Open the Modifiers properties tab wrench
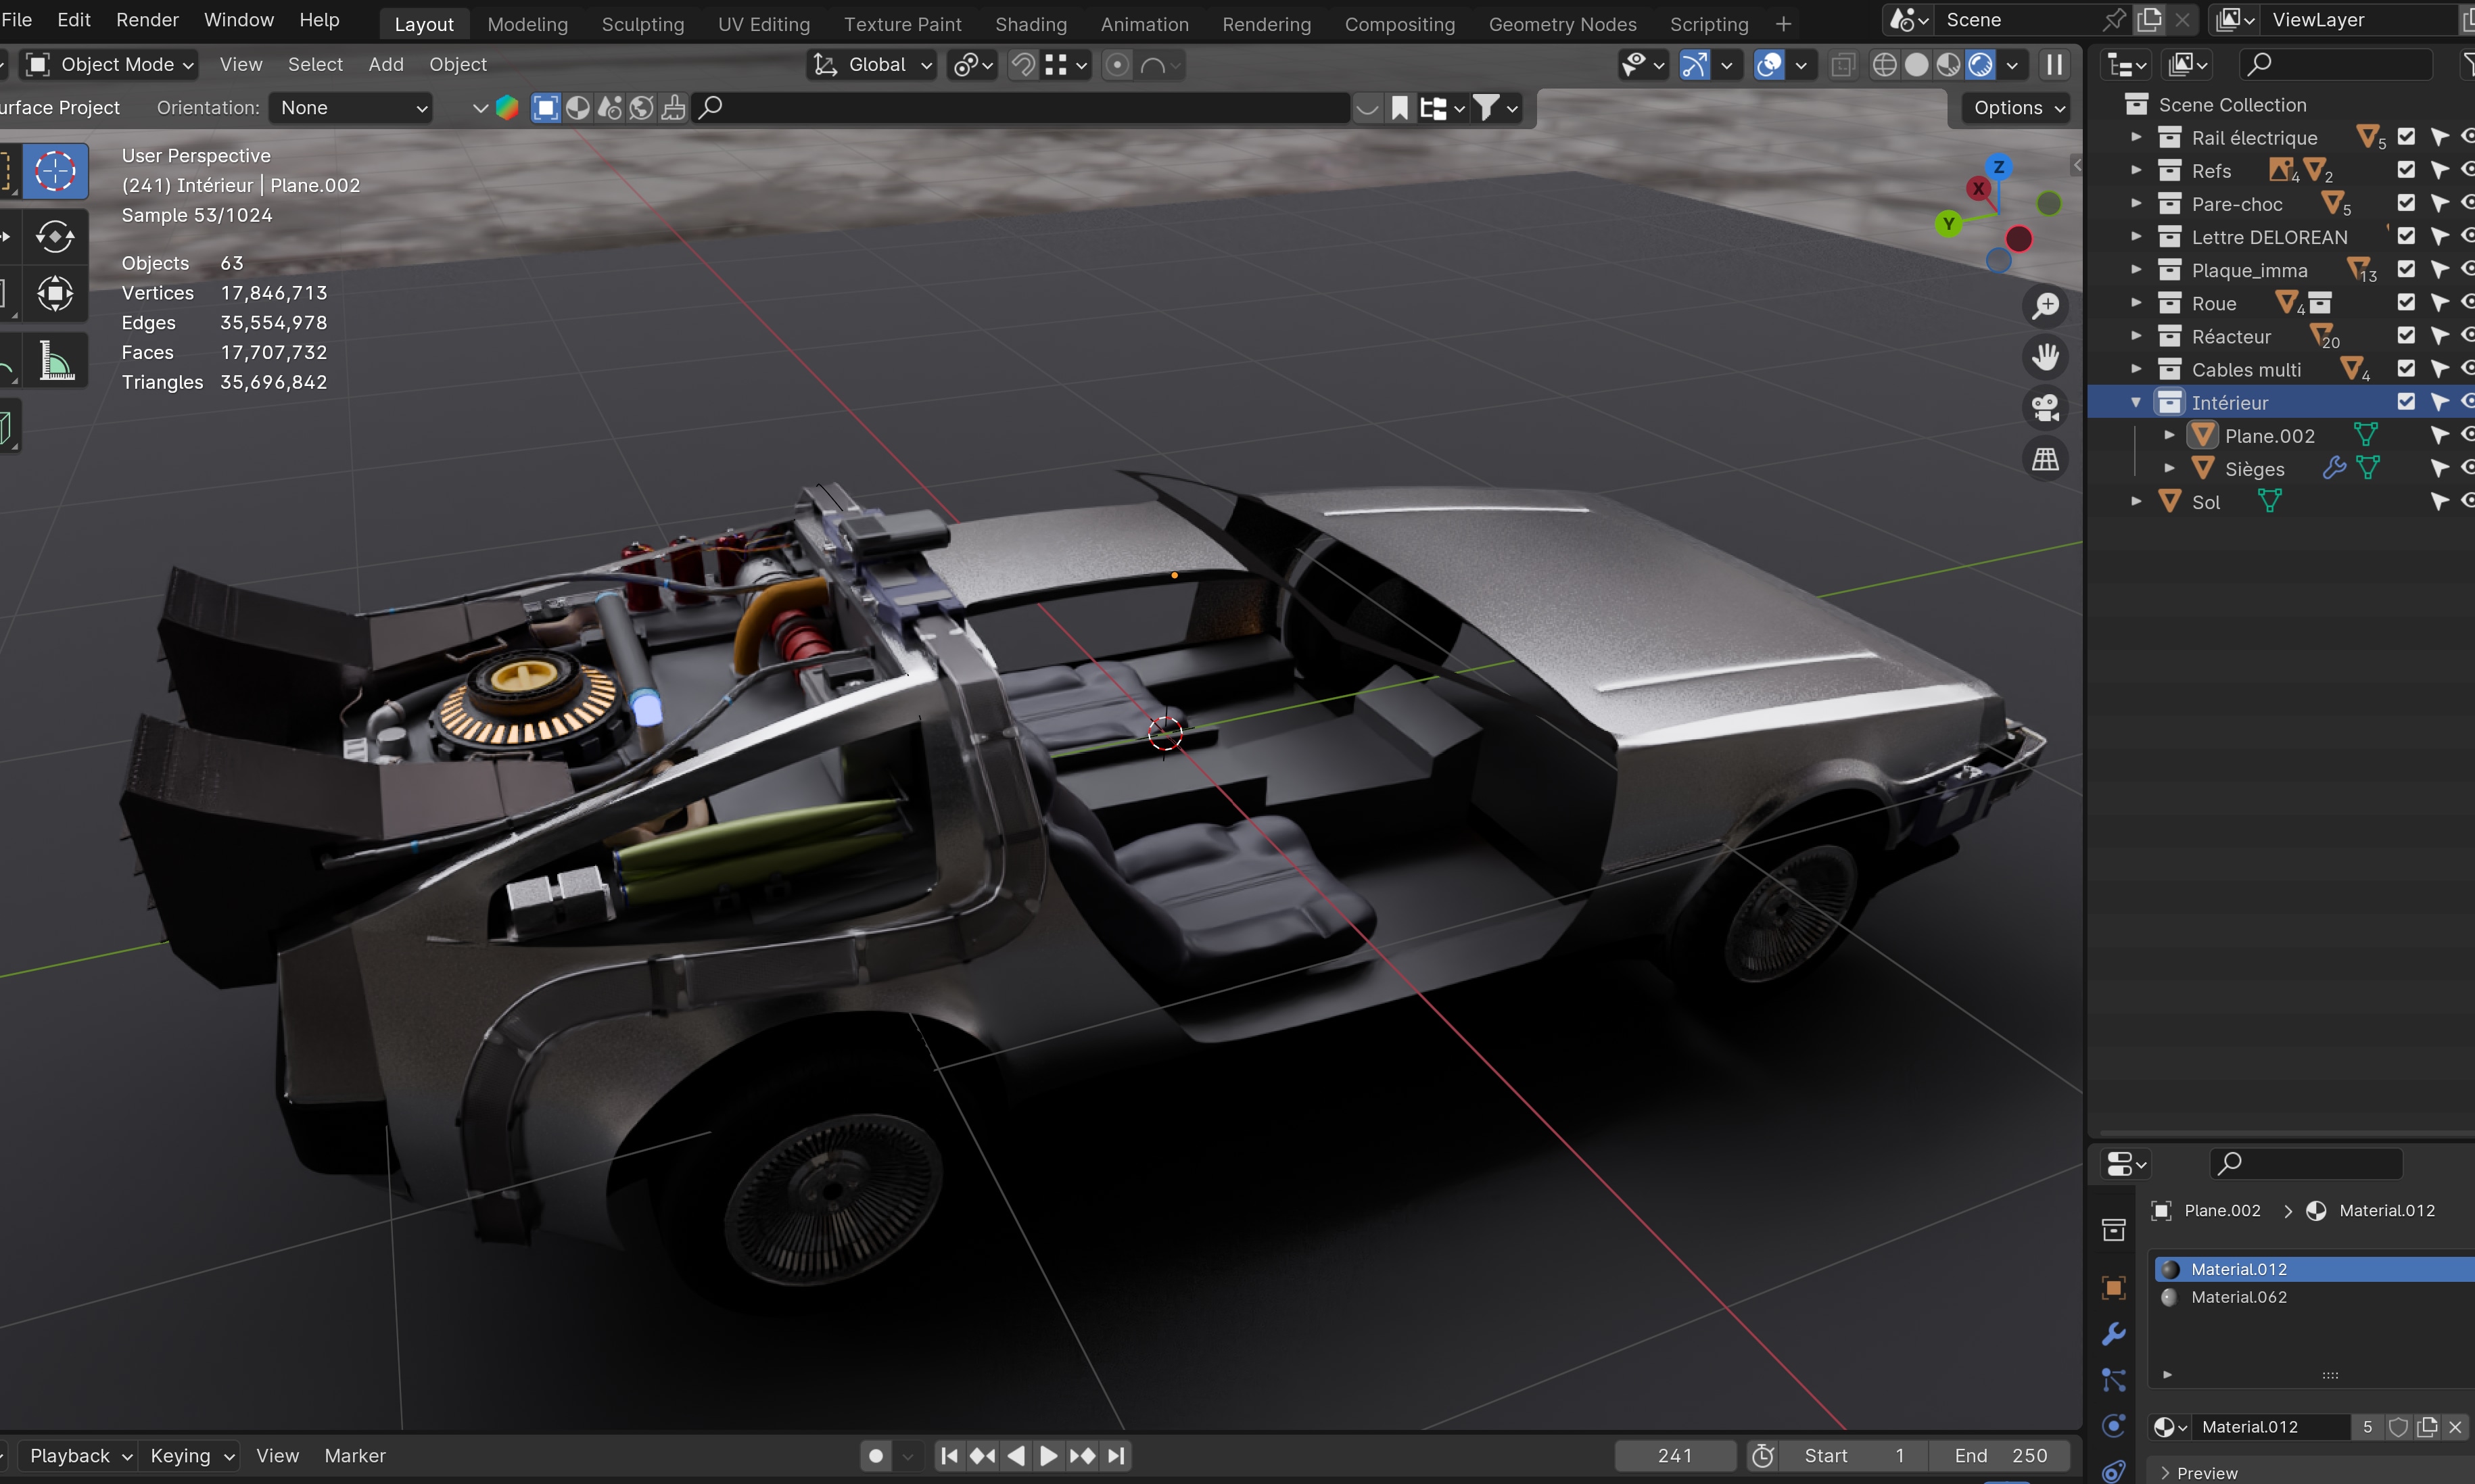 point(2113,1334)
